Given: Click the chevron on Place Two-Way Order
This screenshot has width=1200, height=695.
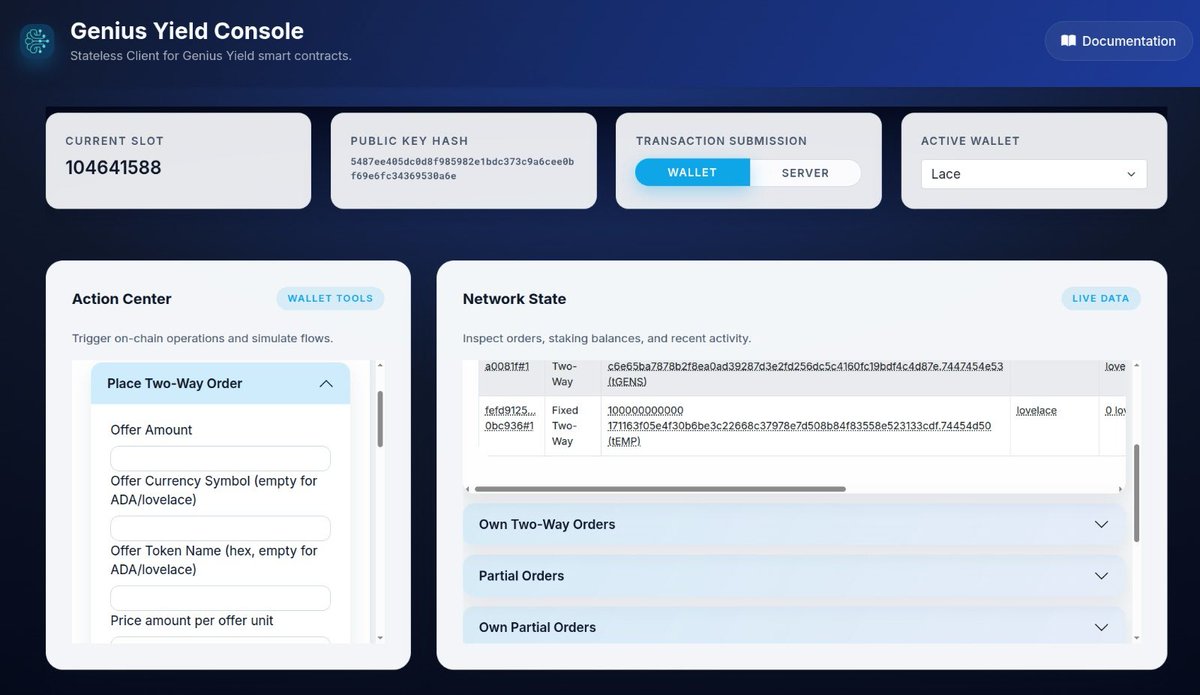Looking at the screenshot, I should pos(326,383).
